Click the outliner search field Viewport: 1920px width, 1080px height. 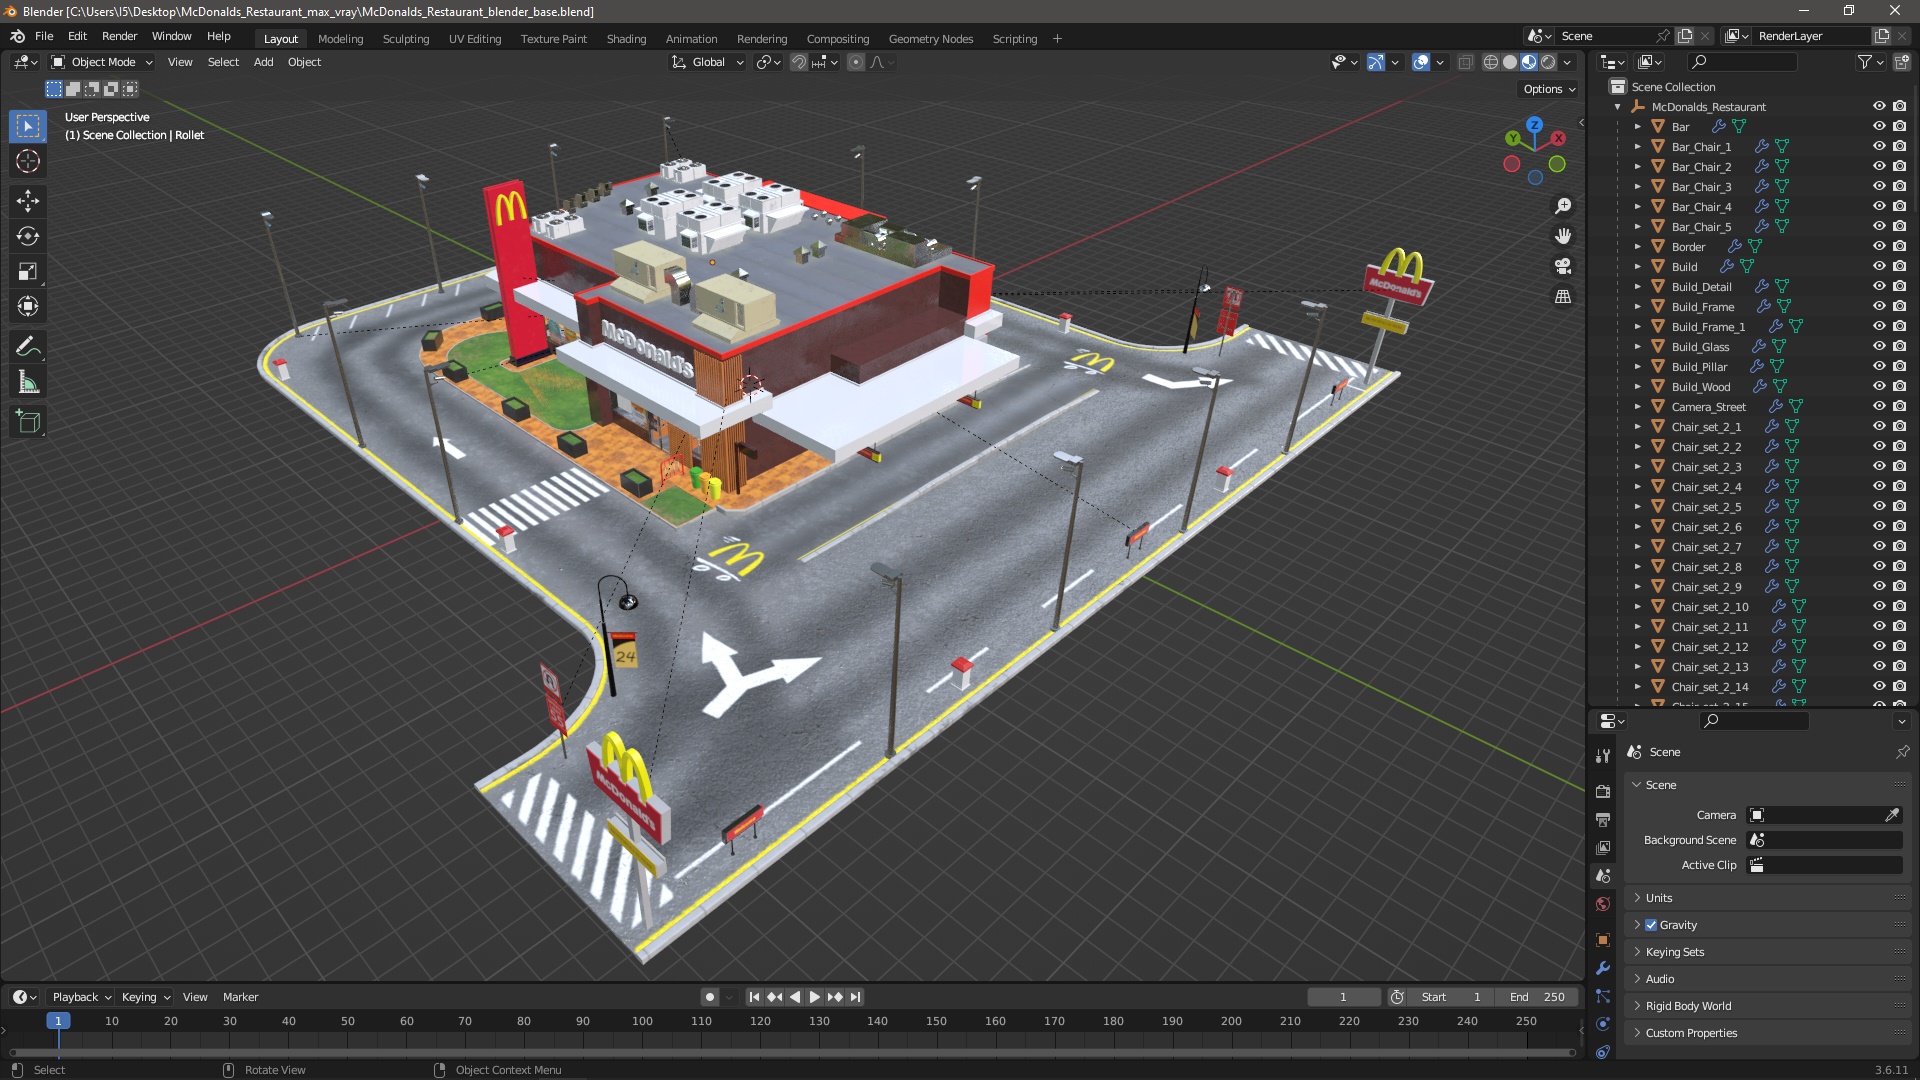coord(1740,62)
